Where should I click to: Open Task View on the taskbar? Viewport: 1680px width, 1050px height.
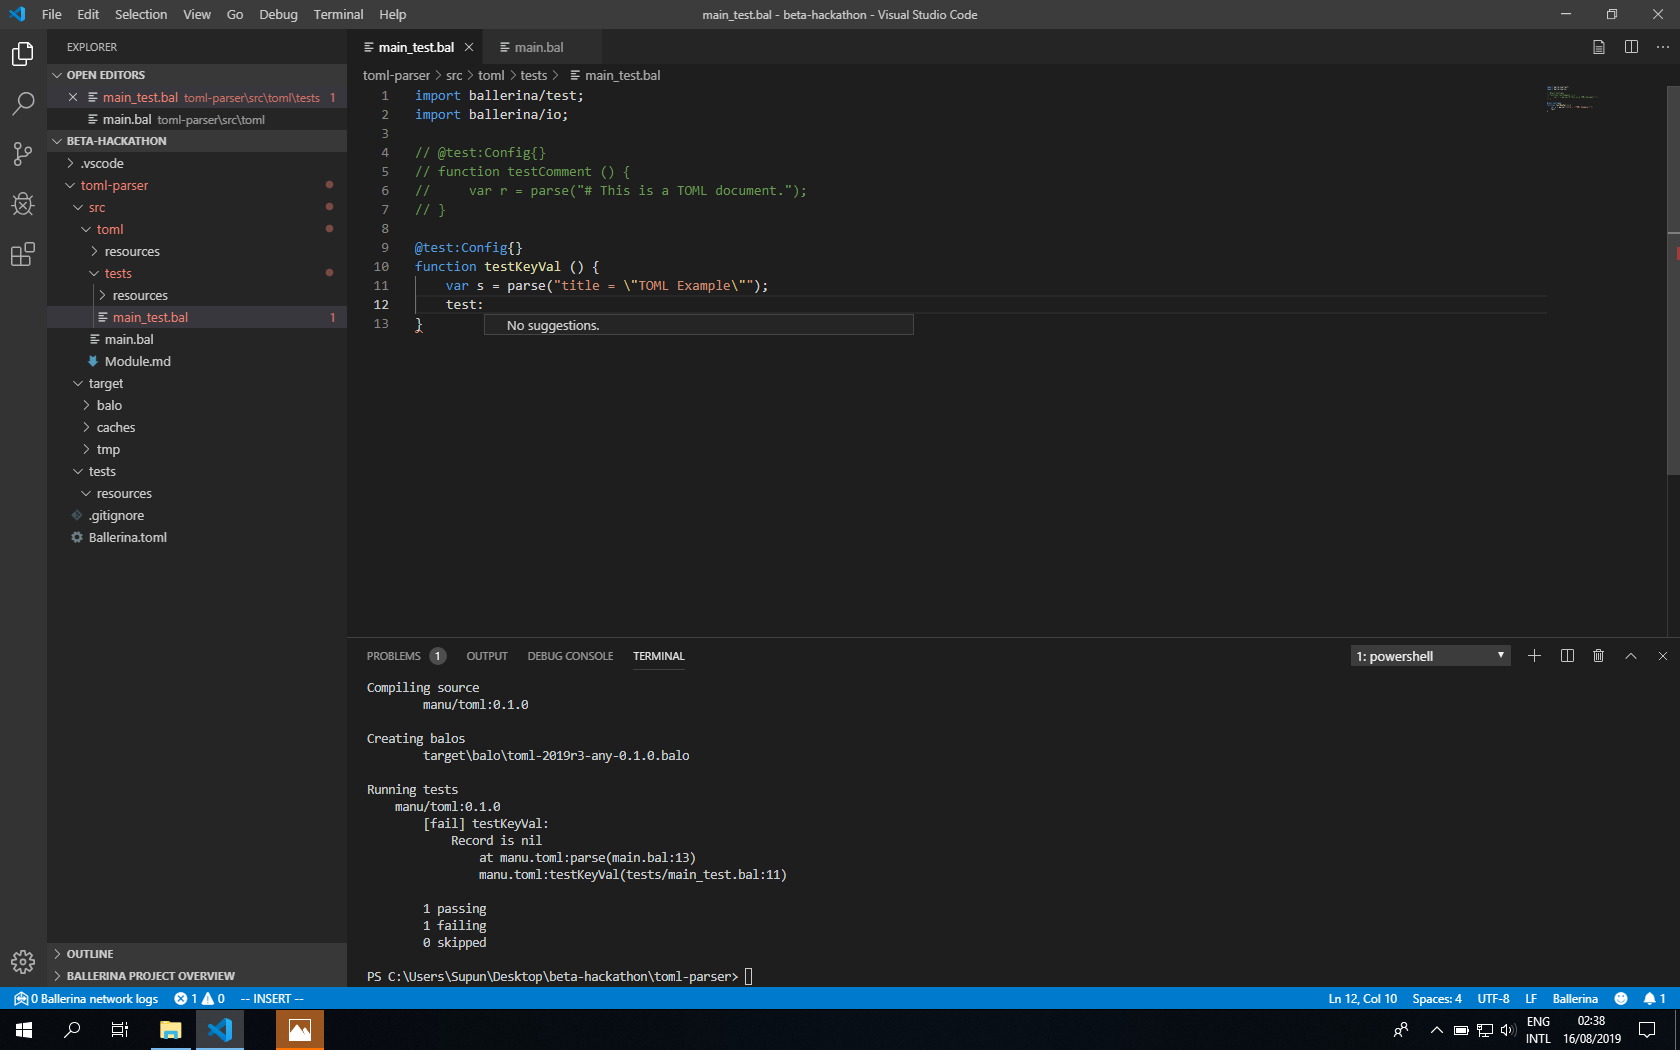tap(120, 1030)
